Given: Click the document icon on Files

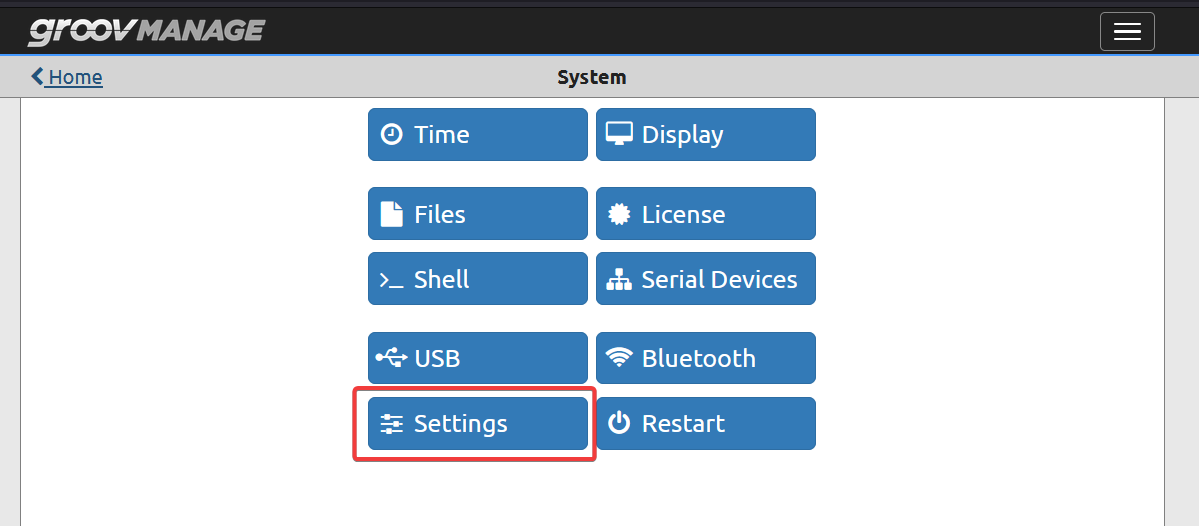Looking at the screenshot, I should pos(392,214).
